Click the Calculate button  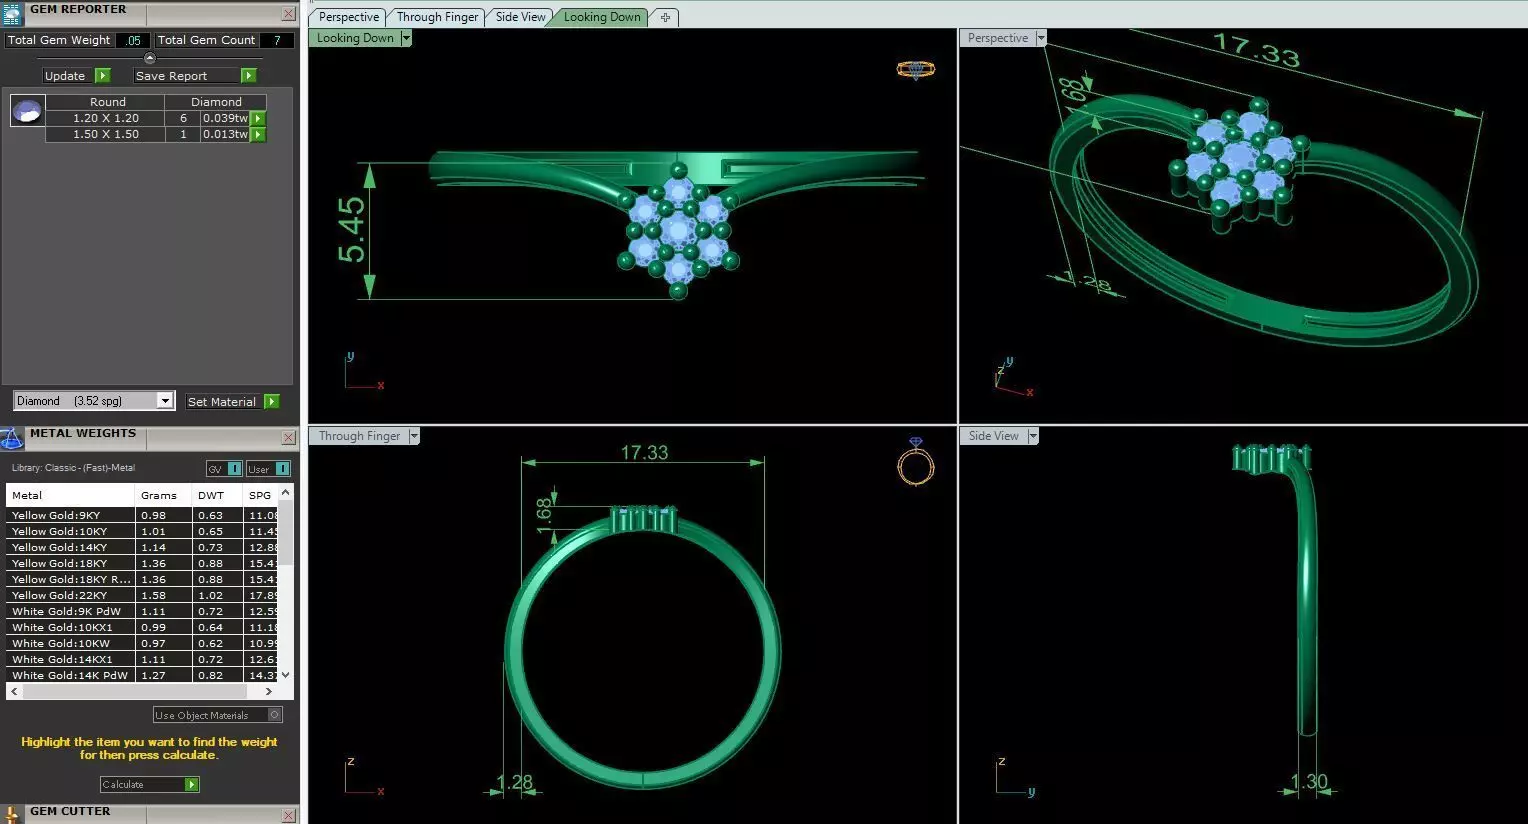[142, 785]
